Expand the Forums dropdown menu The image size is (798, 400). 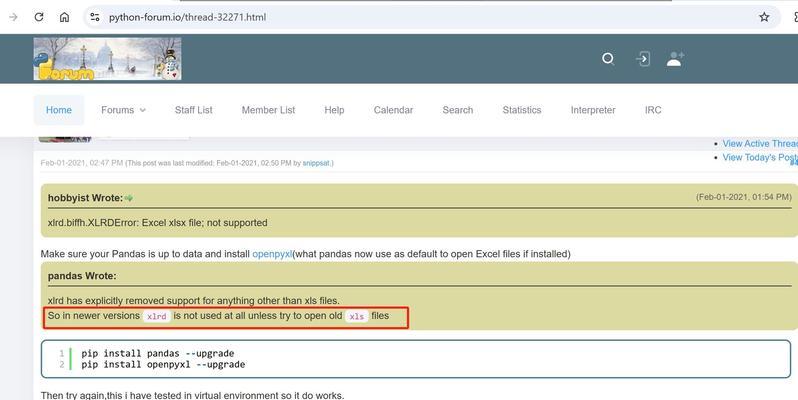click(x=123, y=110)
